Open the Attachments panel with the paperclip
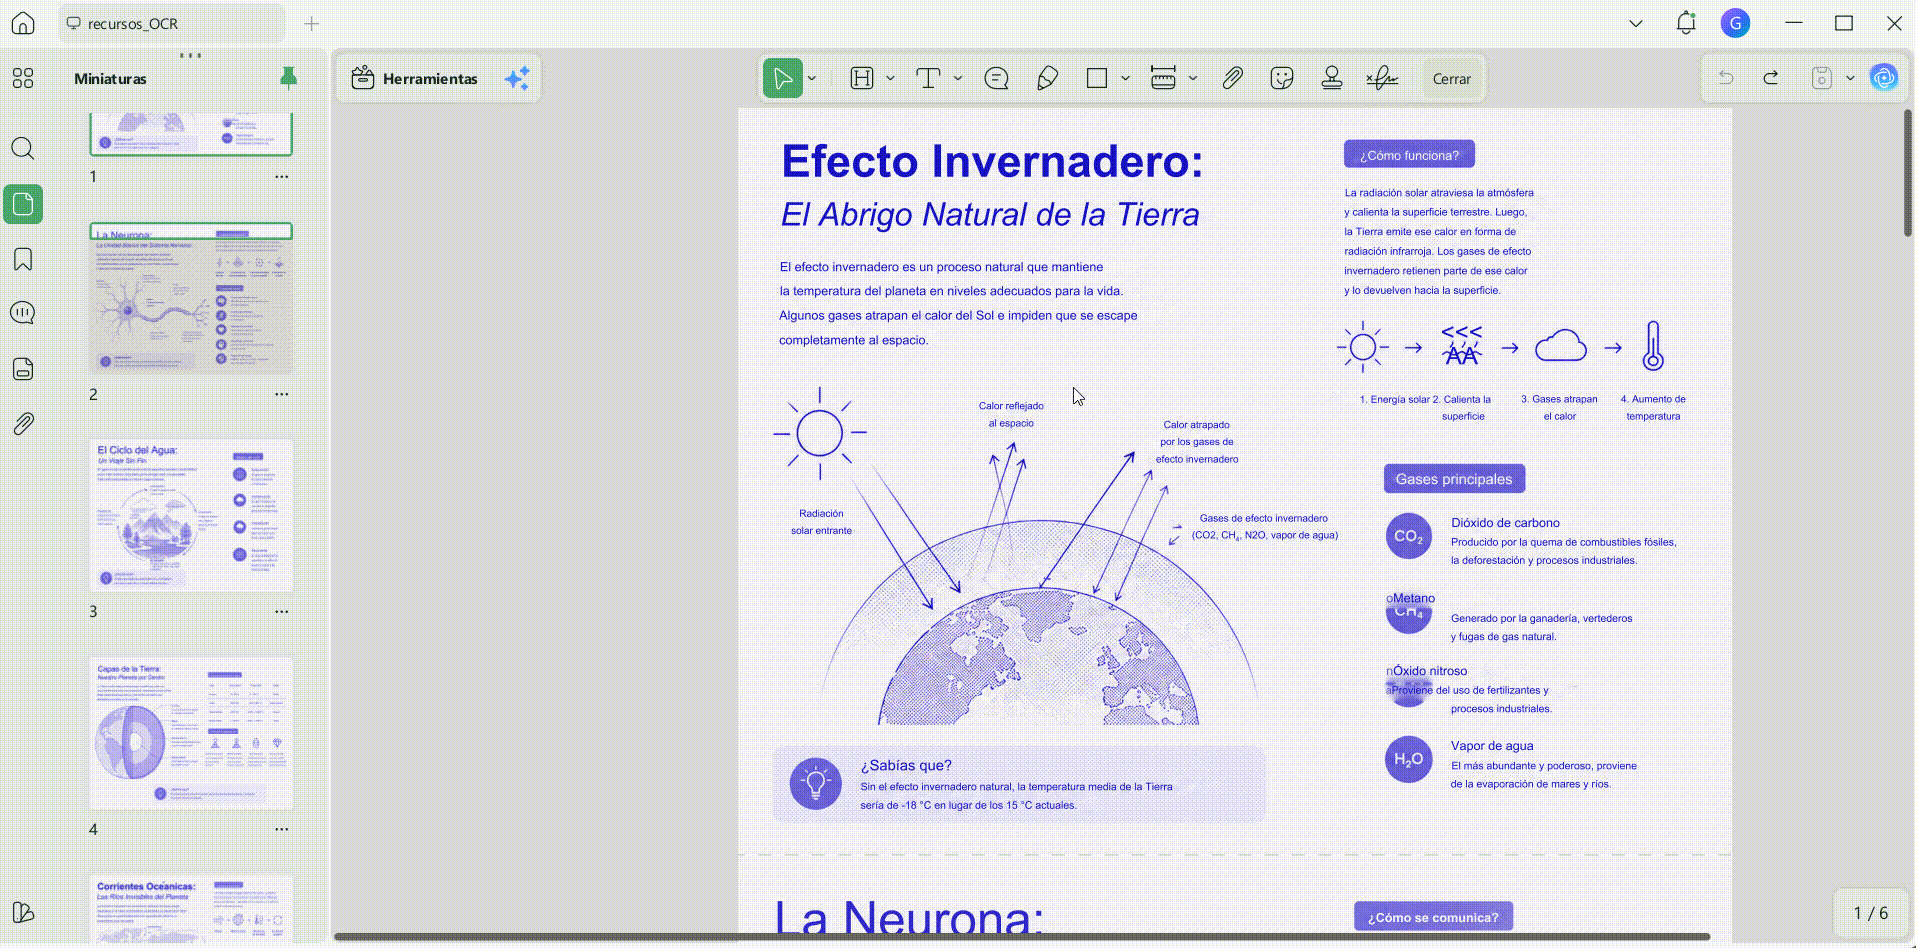This screenshot has width=1916, height=948. (23, 424)
